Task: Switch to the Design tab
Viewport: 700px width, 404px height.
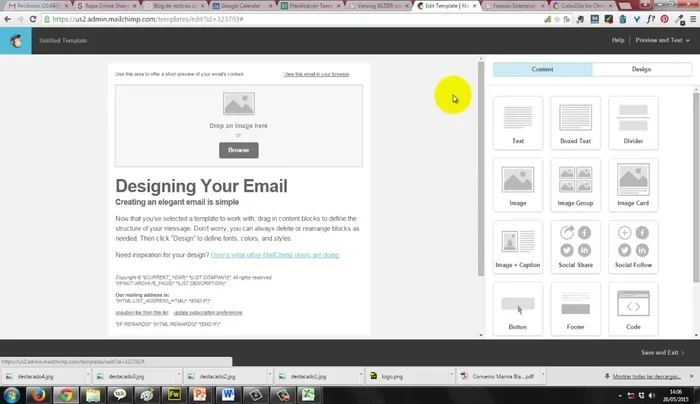Action: coord(641,69)
